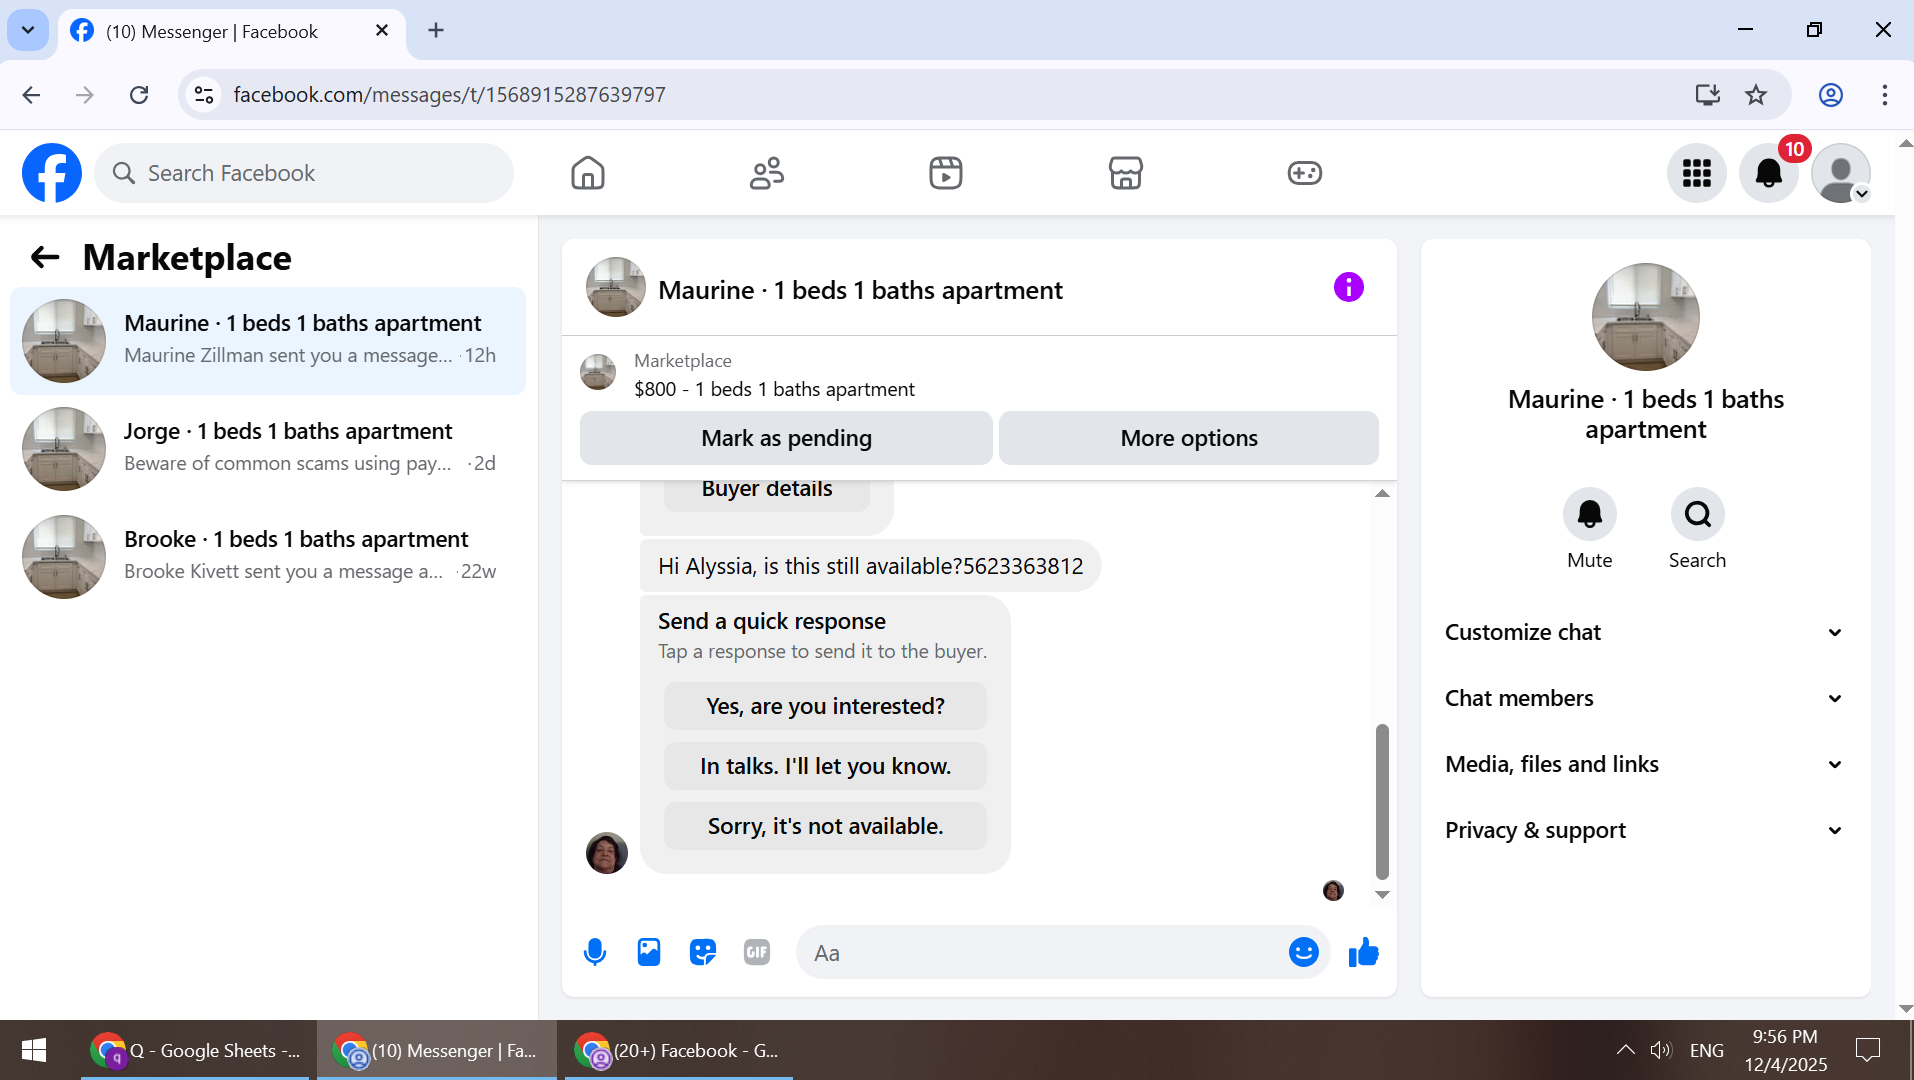This screenshot has height=1080, width=1914.
Task: Open the Friends icon in top navigation
Action: (767, 173)
